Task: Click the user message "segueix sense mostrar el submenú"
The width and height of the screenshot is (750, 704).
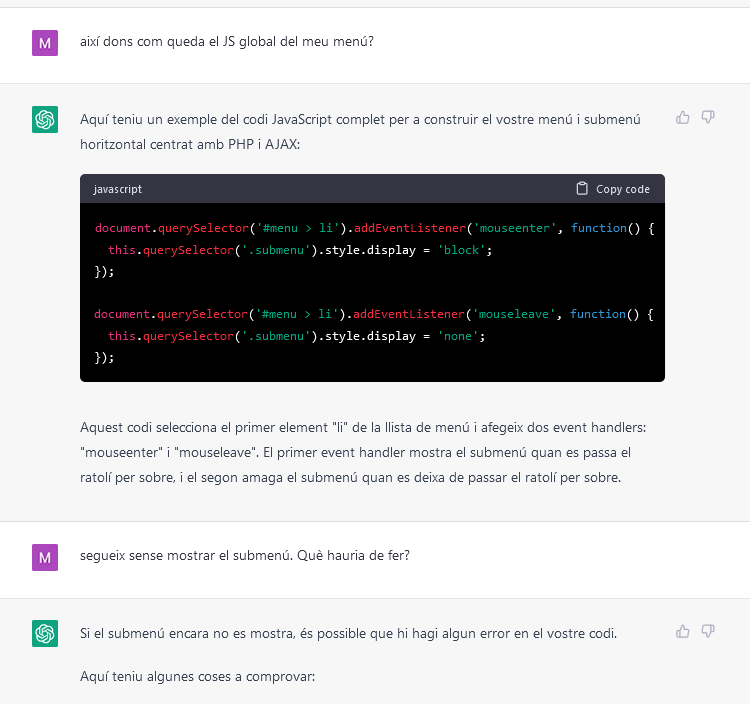Action: pyautogui.click(x=244, y=556)
